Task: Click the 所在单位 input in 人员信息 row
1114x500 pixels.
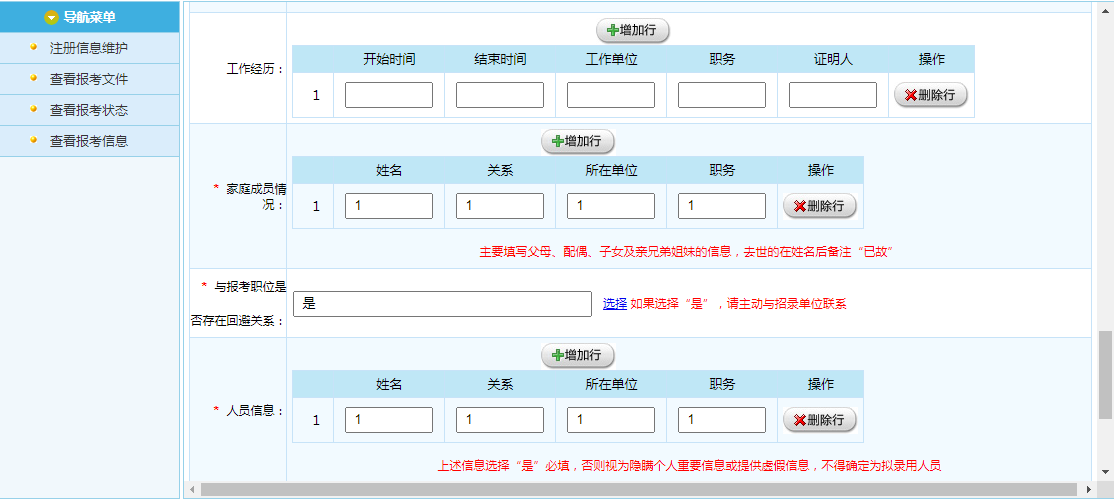Action: (x=611, y=420)
